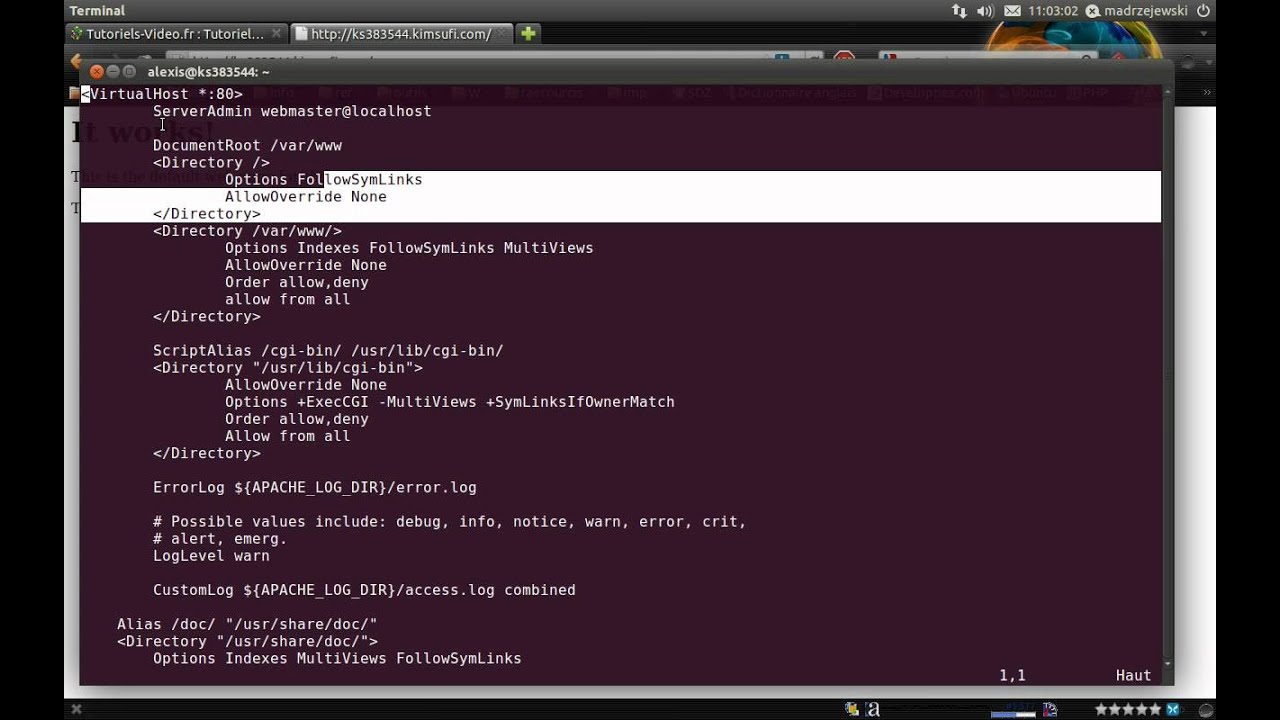This screenshot has height=720, width=1280.
Task: Open the mail envelope messaging menu
Action: [x=1012, y=11]
